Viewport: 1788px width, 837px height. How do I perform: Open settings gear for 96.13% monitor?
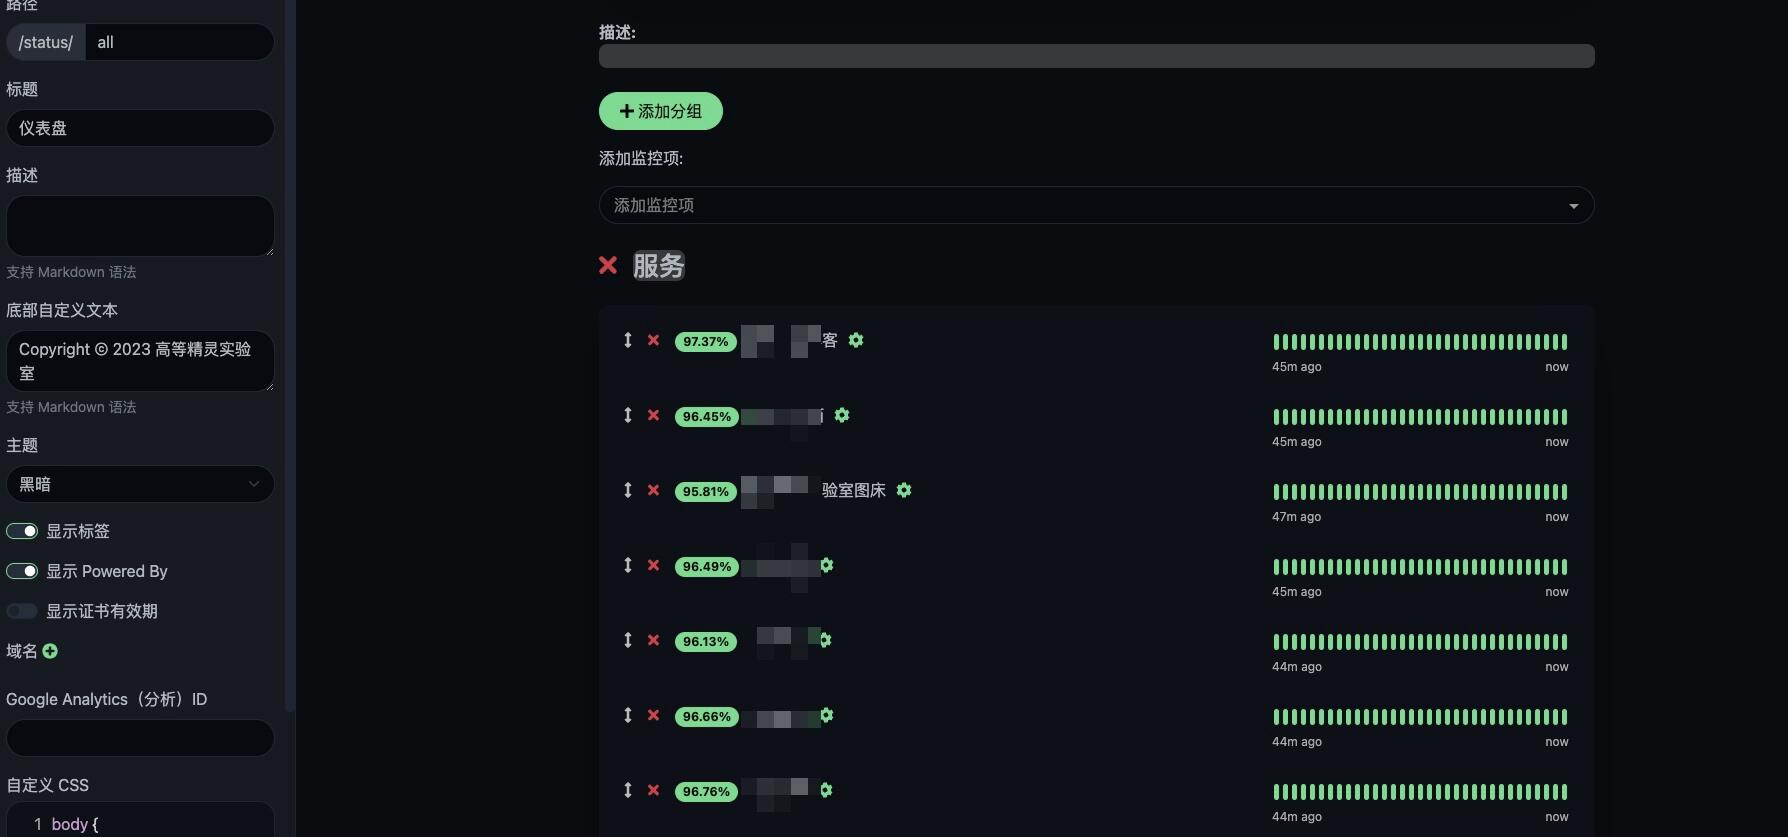826,640
